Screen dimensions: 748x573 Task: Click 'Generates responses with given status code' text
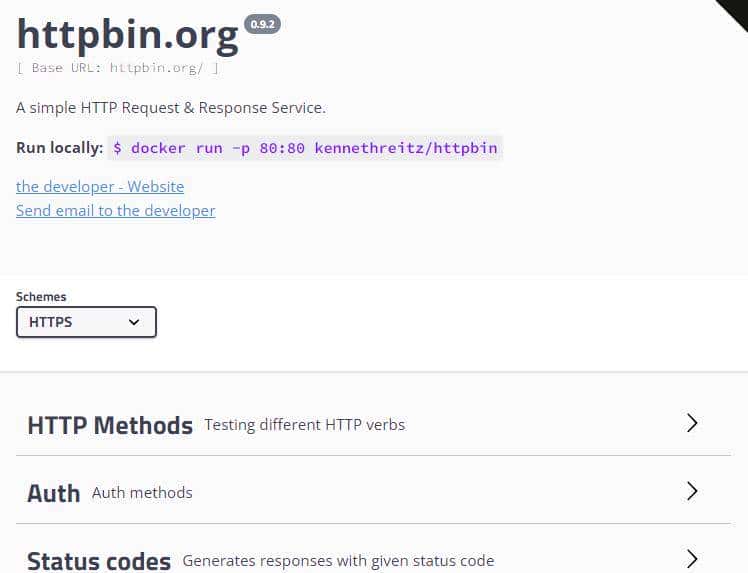338,561
